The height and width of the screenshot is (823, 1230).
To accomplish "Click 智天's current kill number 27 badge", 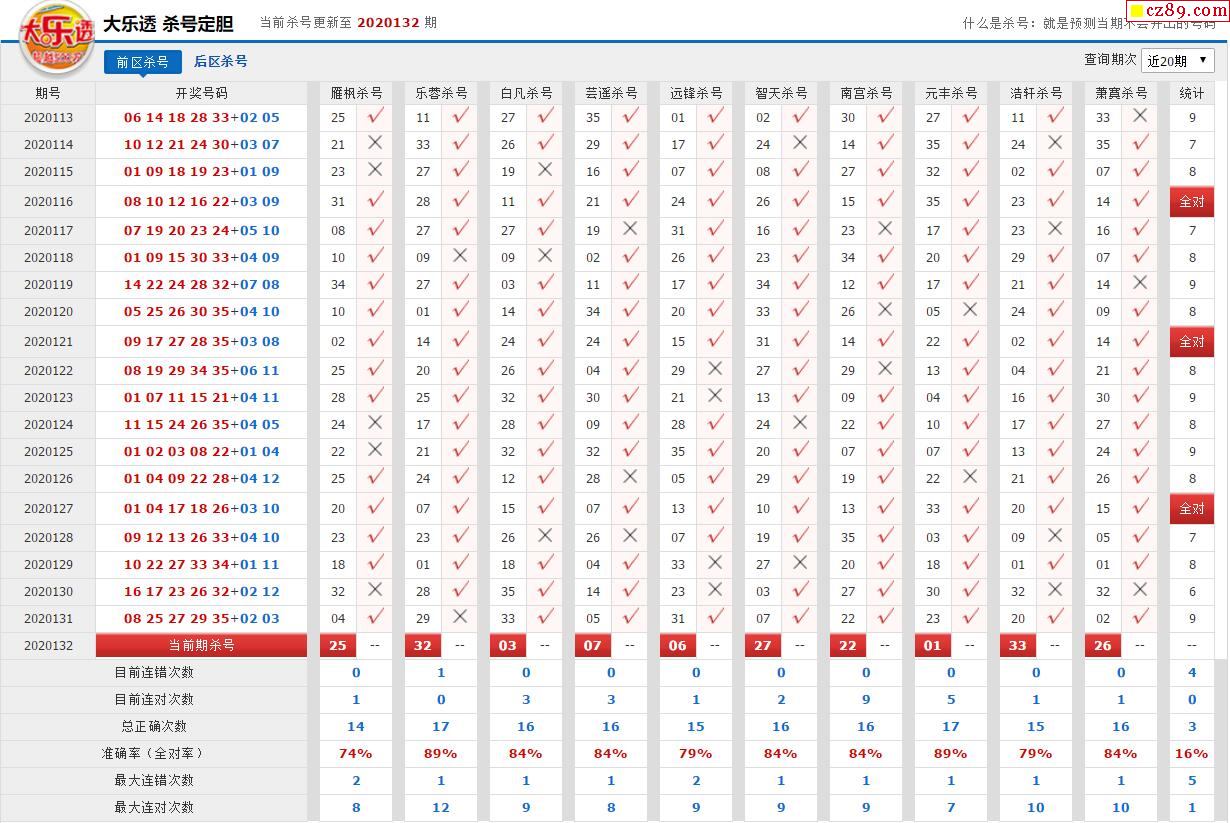I will point(763,646).
